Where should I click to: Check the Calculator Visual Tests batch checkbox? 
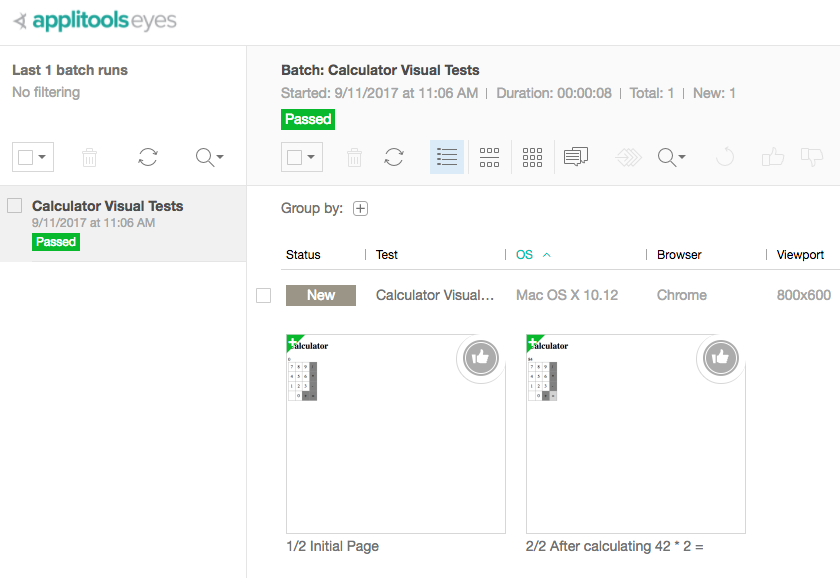pyautogui.click(x=15, y=206)
